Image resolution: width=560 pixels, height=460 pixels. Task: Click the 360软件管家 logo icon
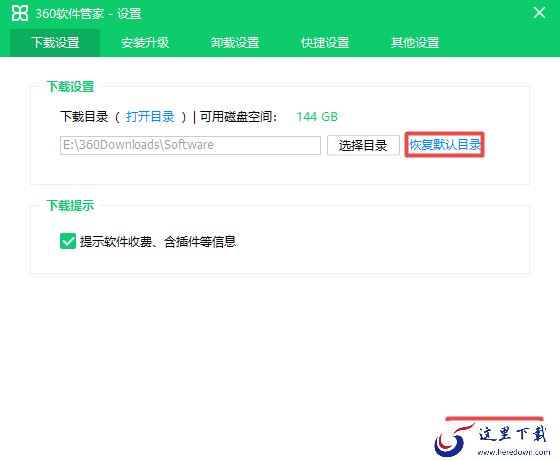20,13
